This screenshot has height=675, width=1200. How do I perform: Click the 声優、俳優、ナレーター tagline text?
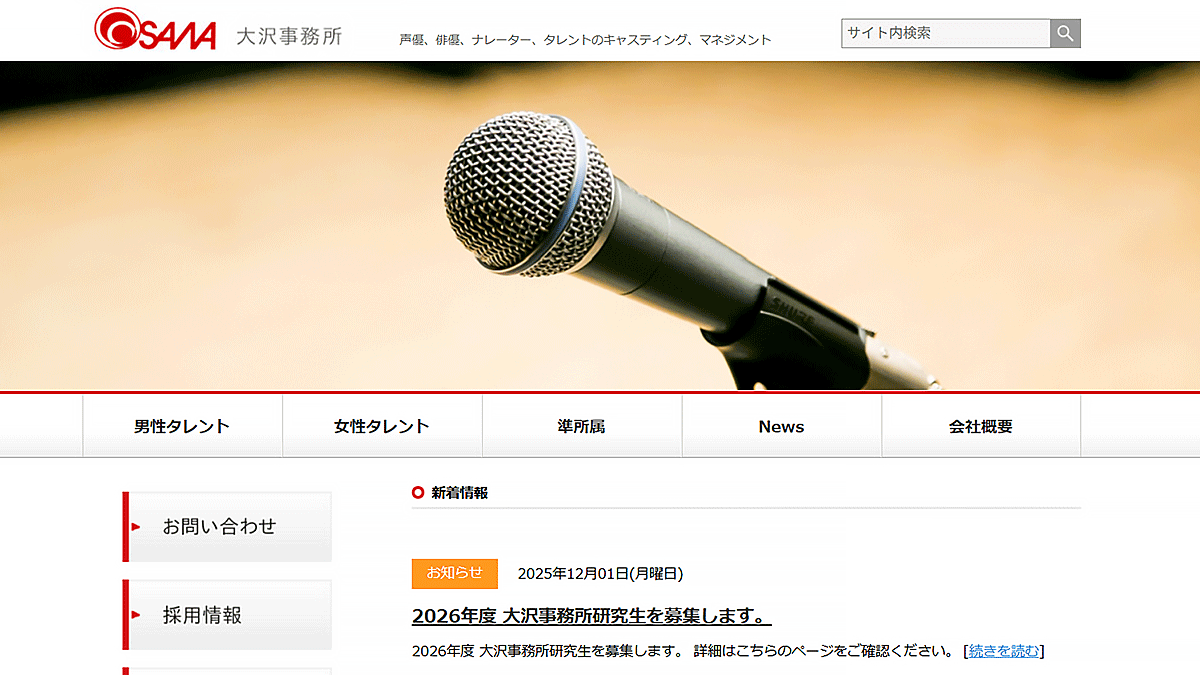coord(585,40)
